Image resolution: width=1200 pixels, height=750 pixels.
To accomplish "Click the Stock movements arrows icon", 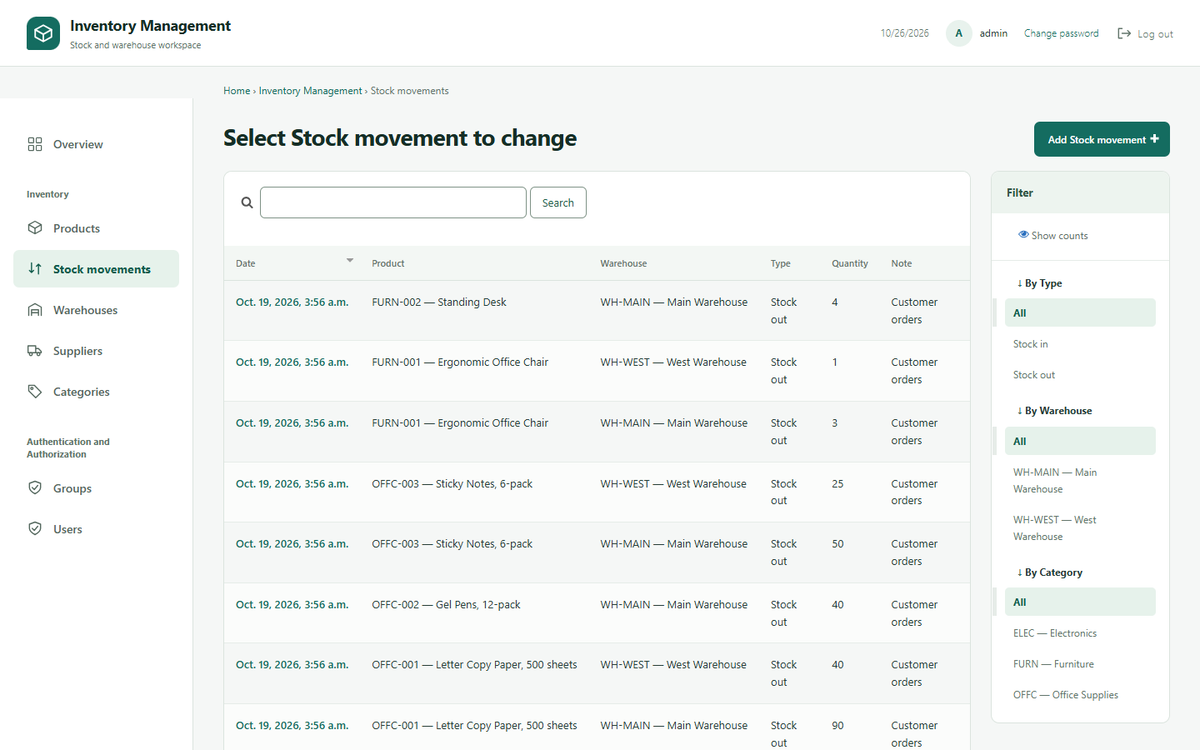I will click(x=35, y=269).
